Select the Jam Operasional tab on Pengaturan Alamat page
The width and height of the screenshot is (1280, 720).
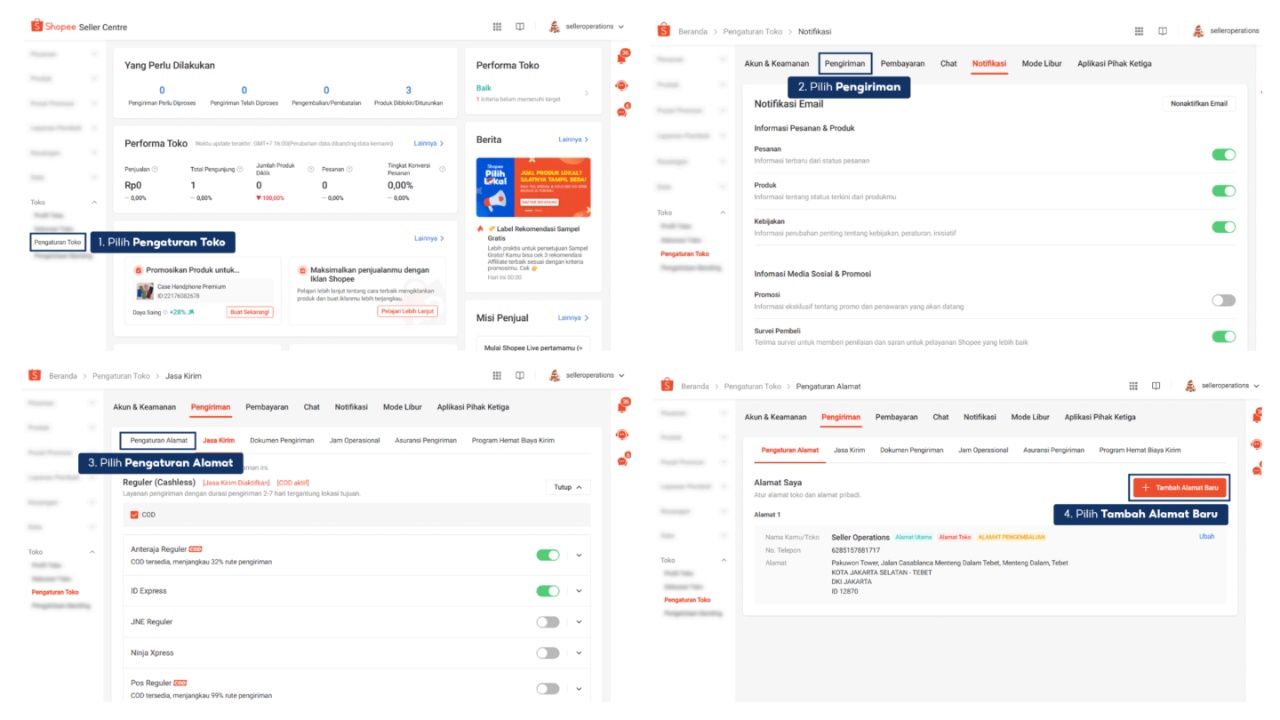(x=983, y=450)
